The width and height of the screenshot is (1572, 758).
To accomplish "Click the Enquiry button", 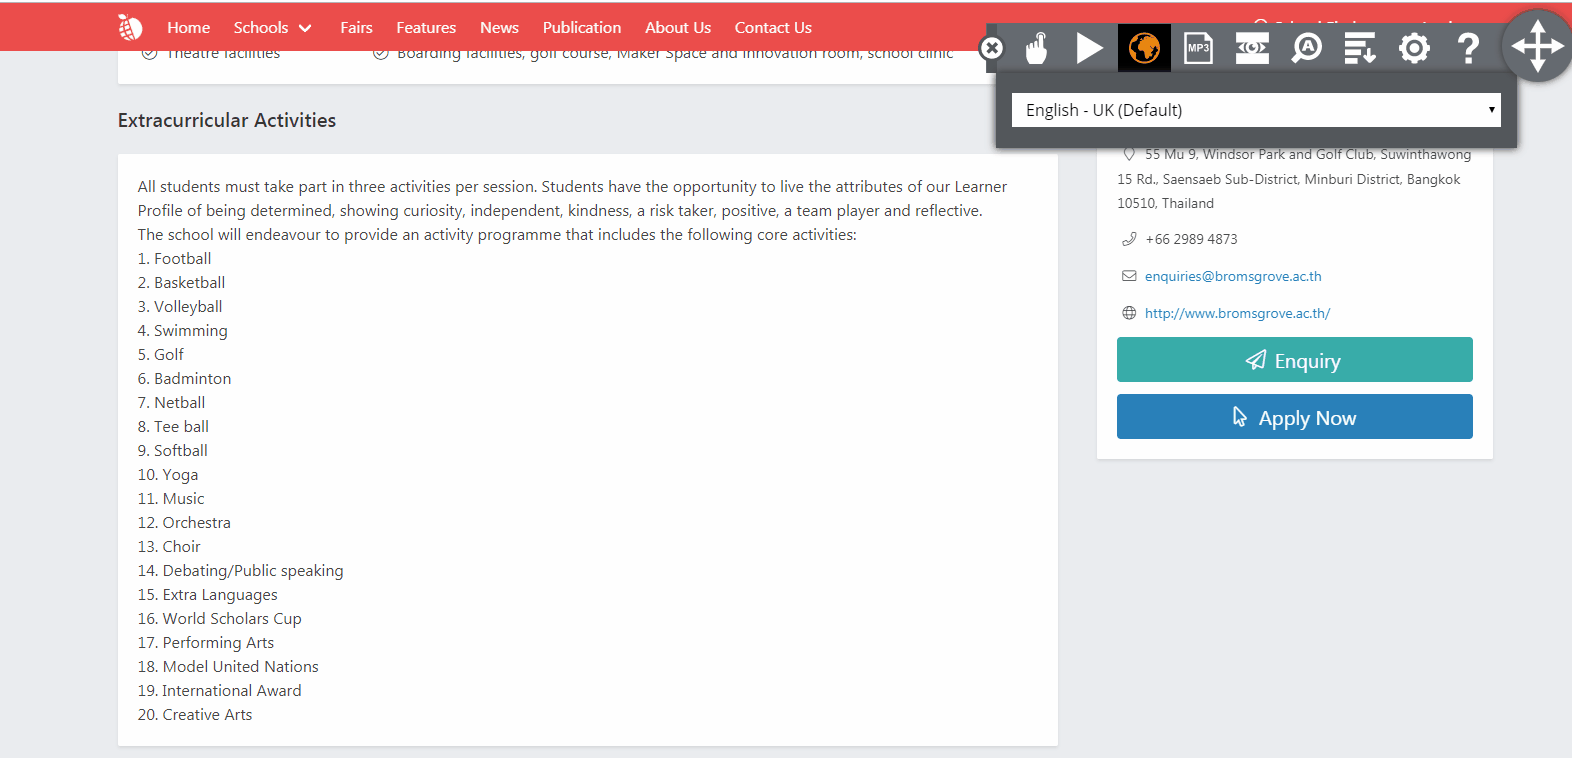I will click(x=1294, y=360).
